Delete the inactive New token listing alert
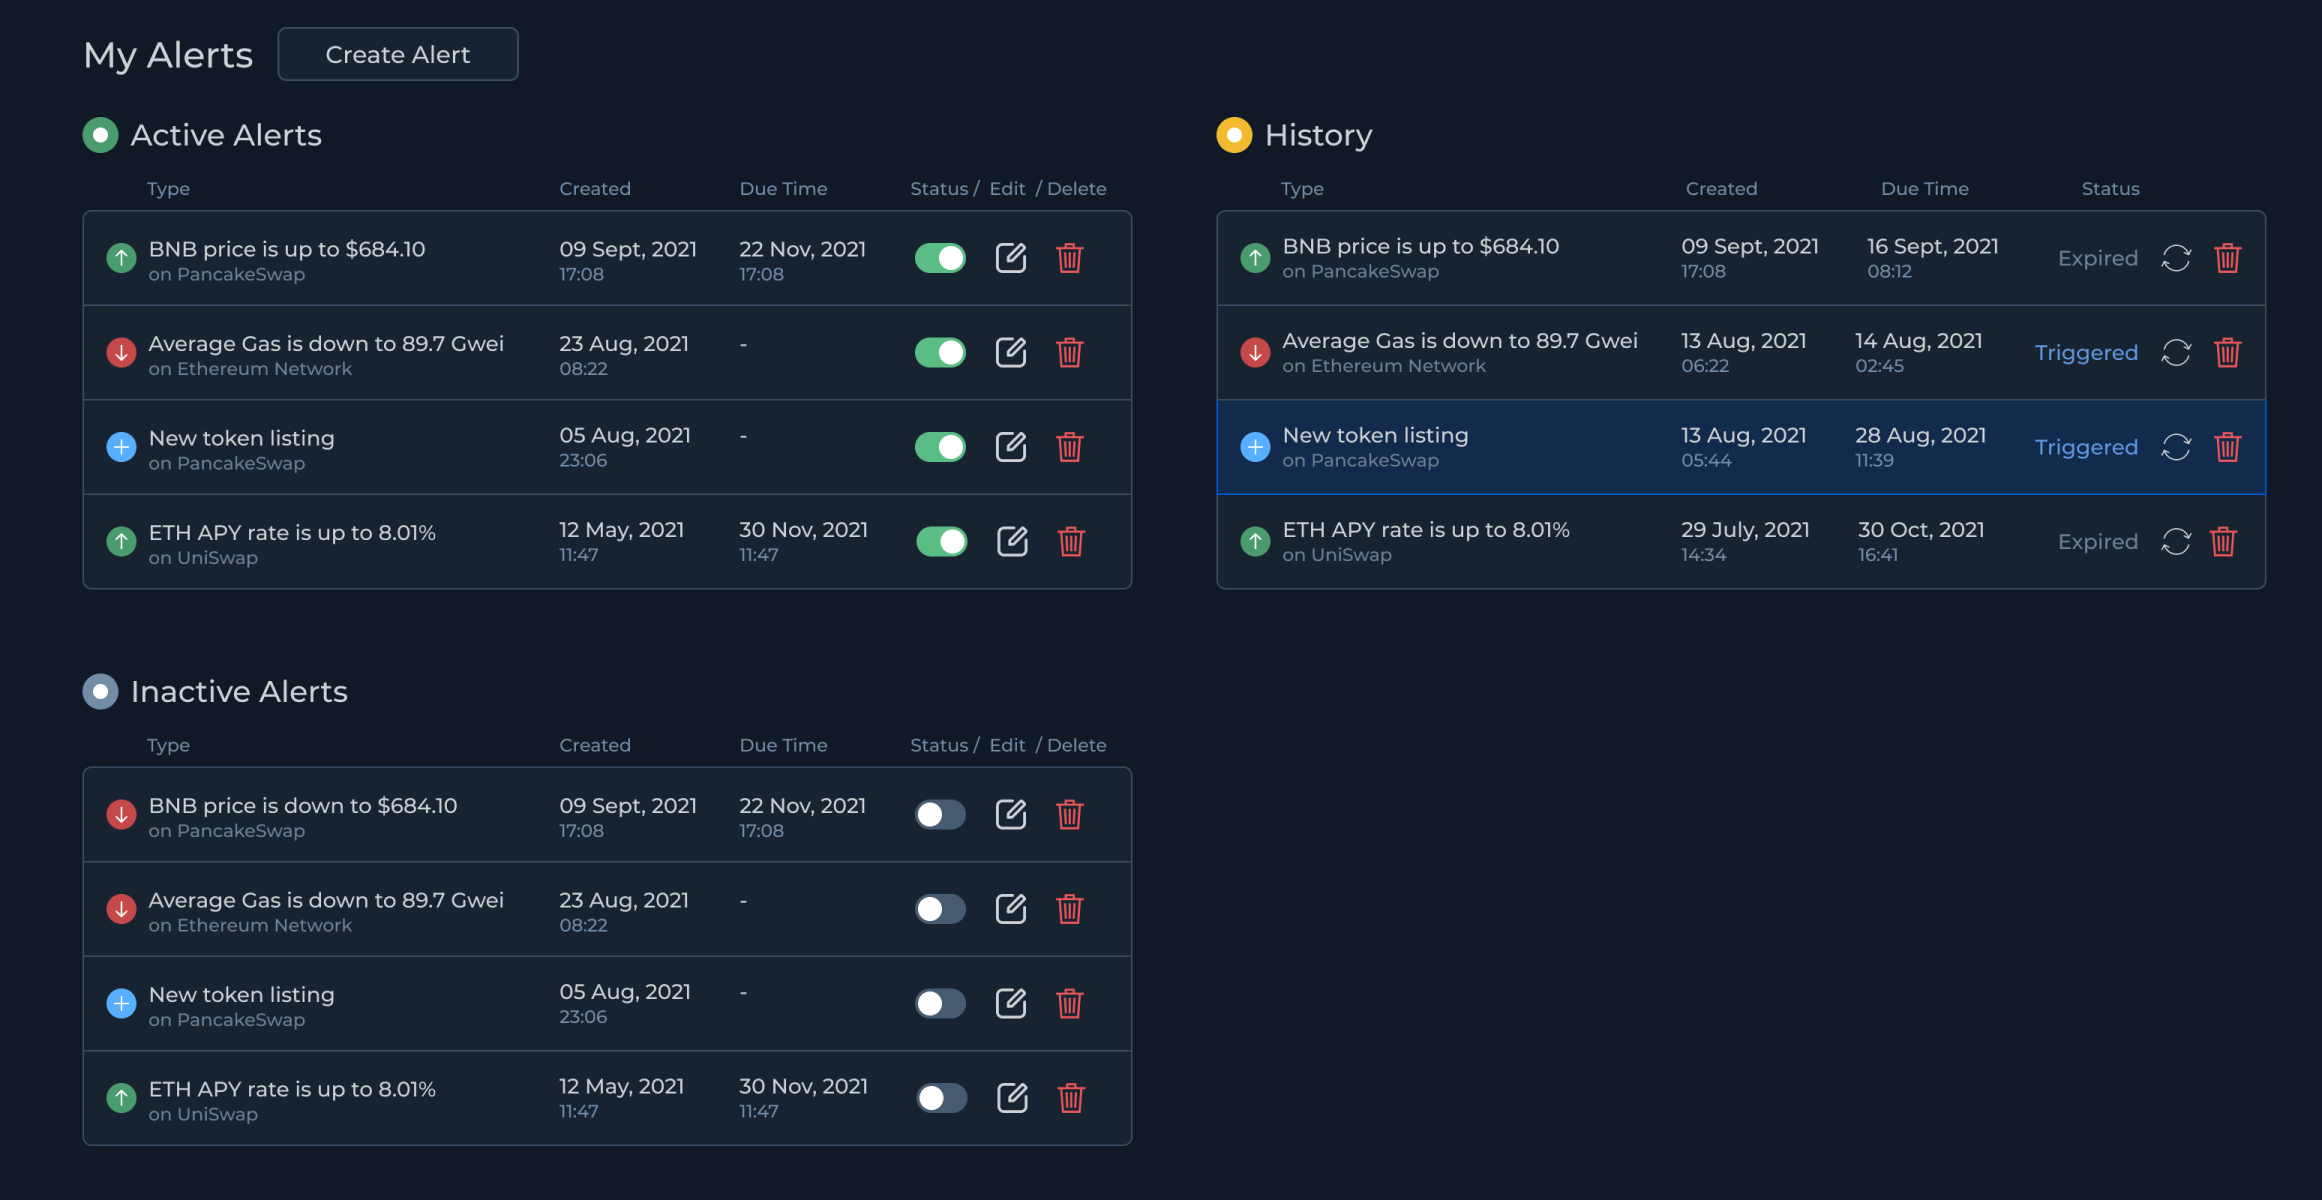2322x1200 pixels. pyautogui.click(x=1070, y=1003)
